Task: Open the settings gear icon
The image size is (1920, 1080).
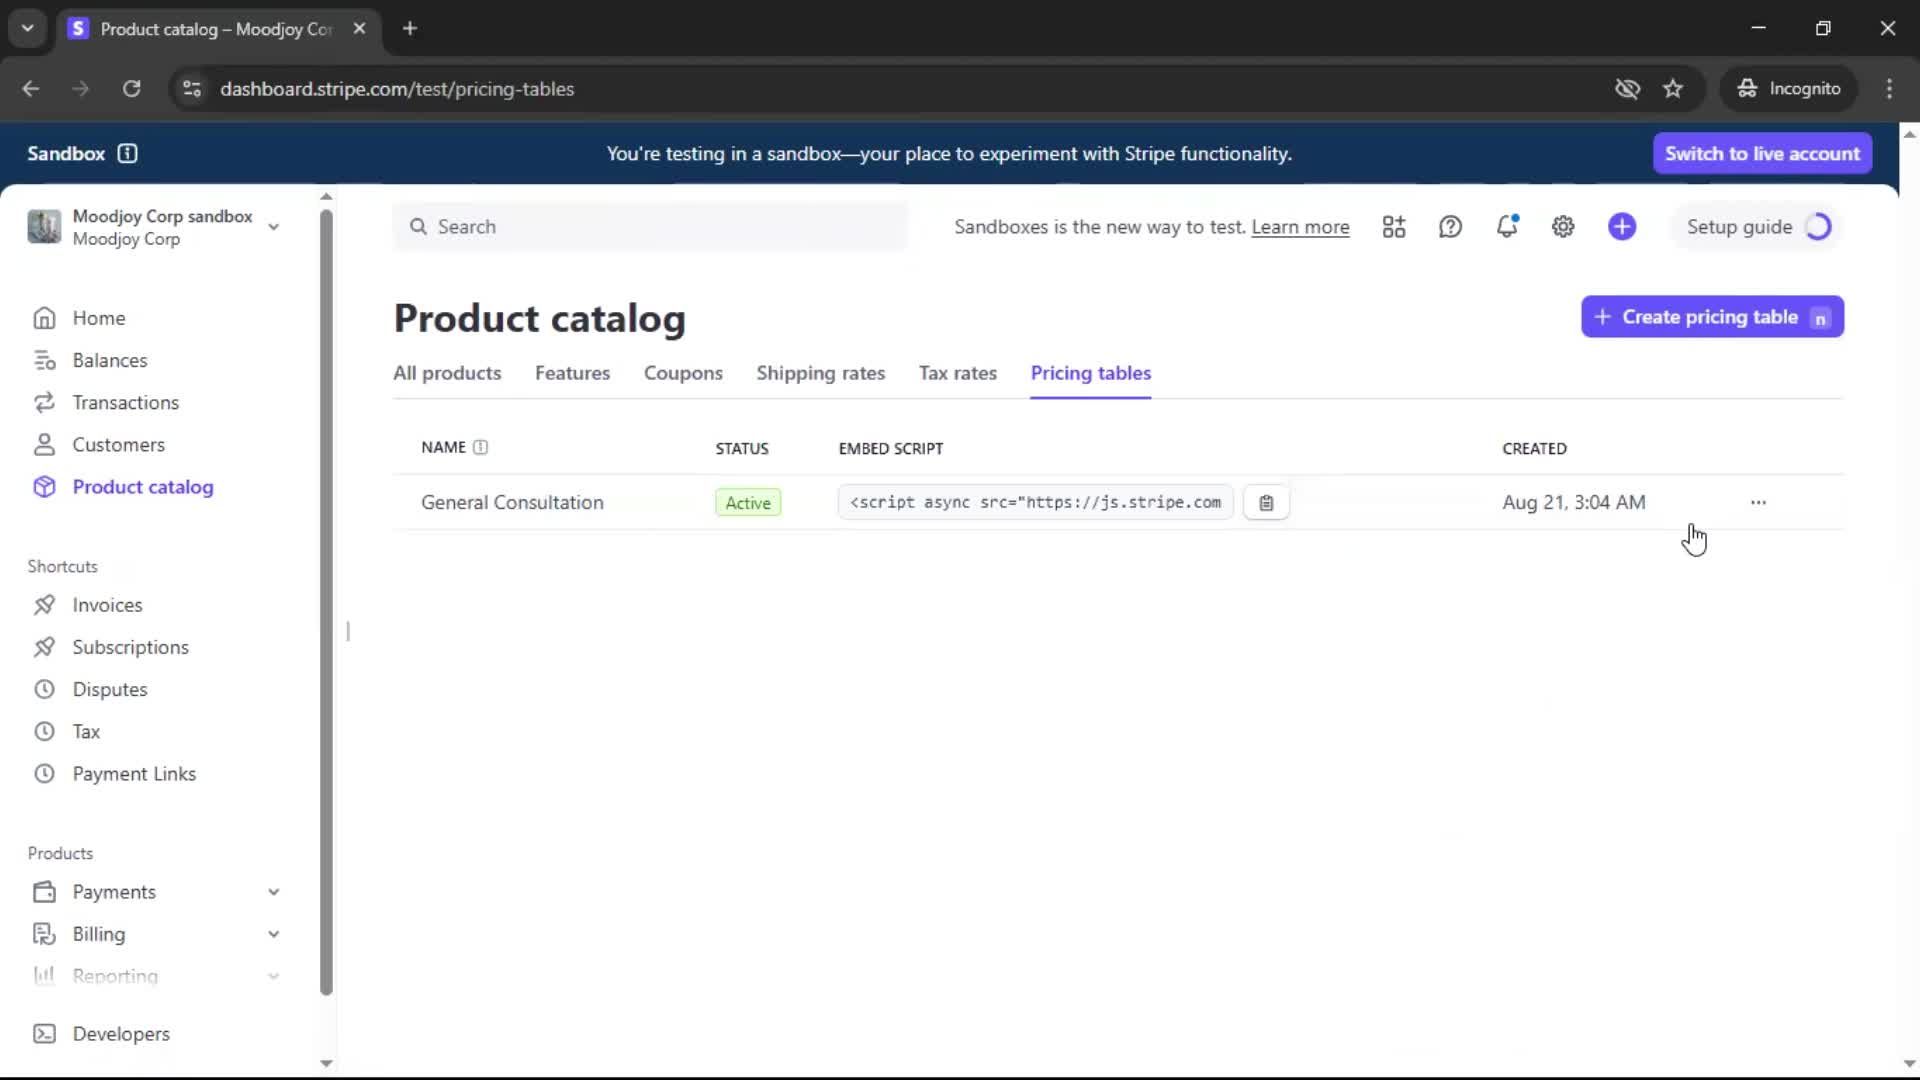Action: click(1563, 227)
